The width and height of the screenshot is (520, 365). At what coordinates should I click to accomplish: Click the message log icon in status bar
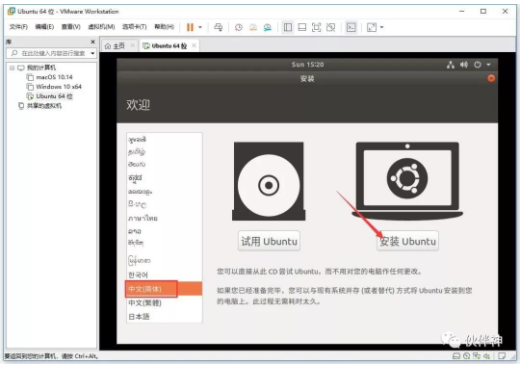click(502, 356)
